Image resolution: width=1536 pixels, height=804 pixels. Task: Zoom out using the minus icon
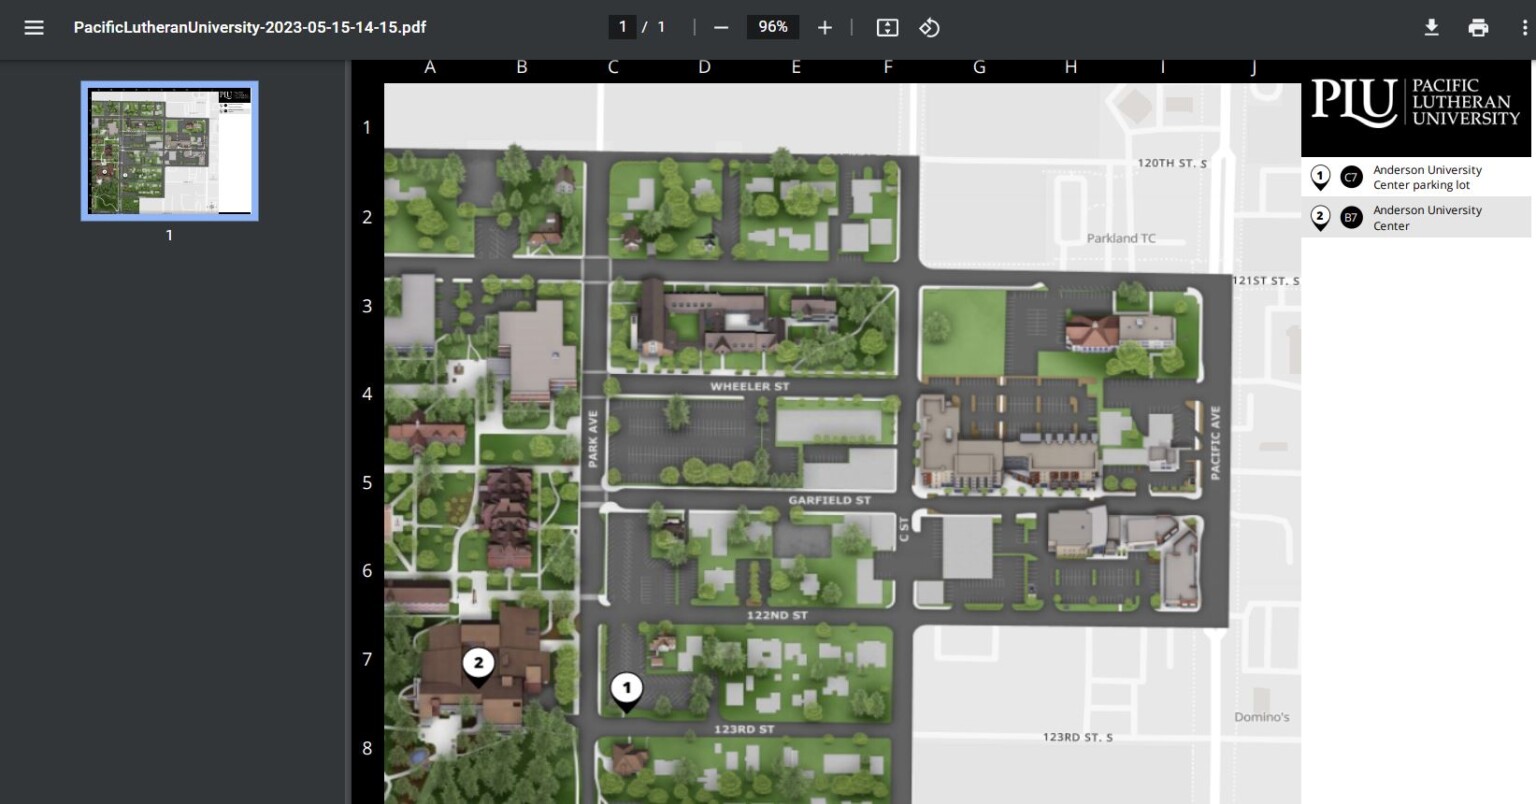coord(720,27)
